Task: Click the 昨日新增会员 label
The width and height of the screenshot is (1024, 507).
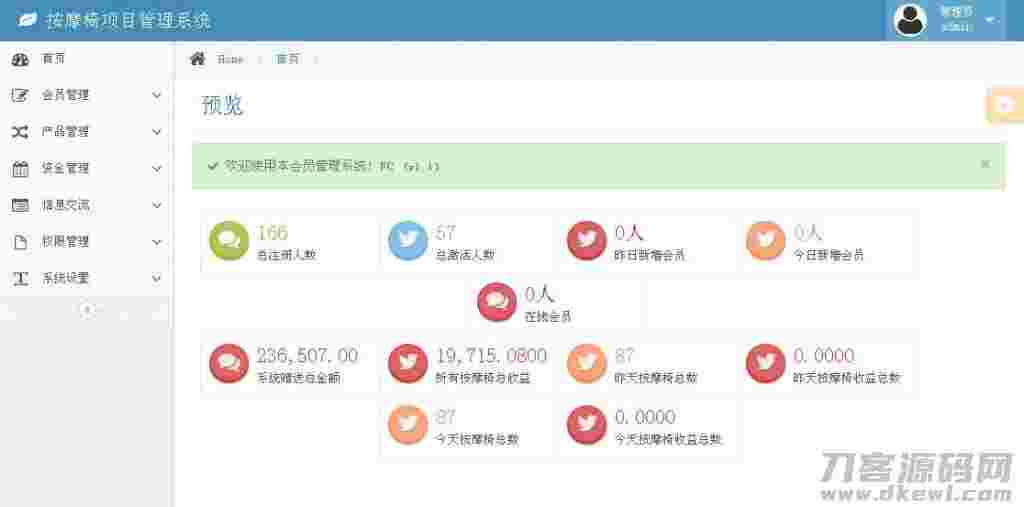Action: [650, 255]
